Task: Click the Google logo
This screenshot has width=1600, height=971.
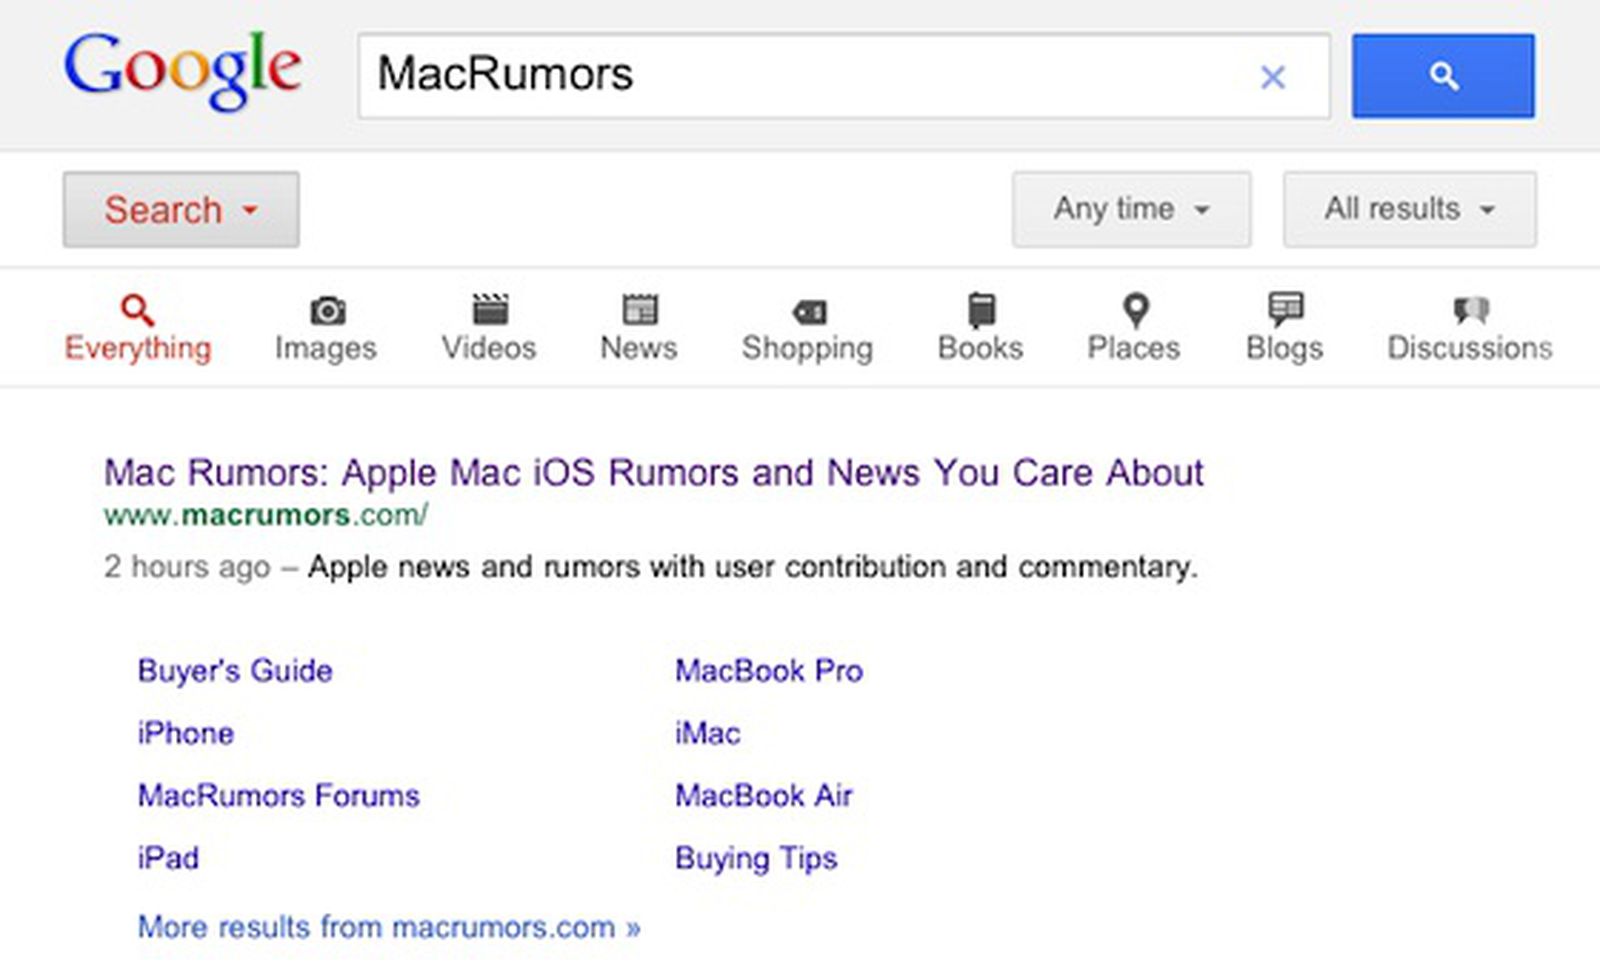Action: coord(182,72)
